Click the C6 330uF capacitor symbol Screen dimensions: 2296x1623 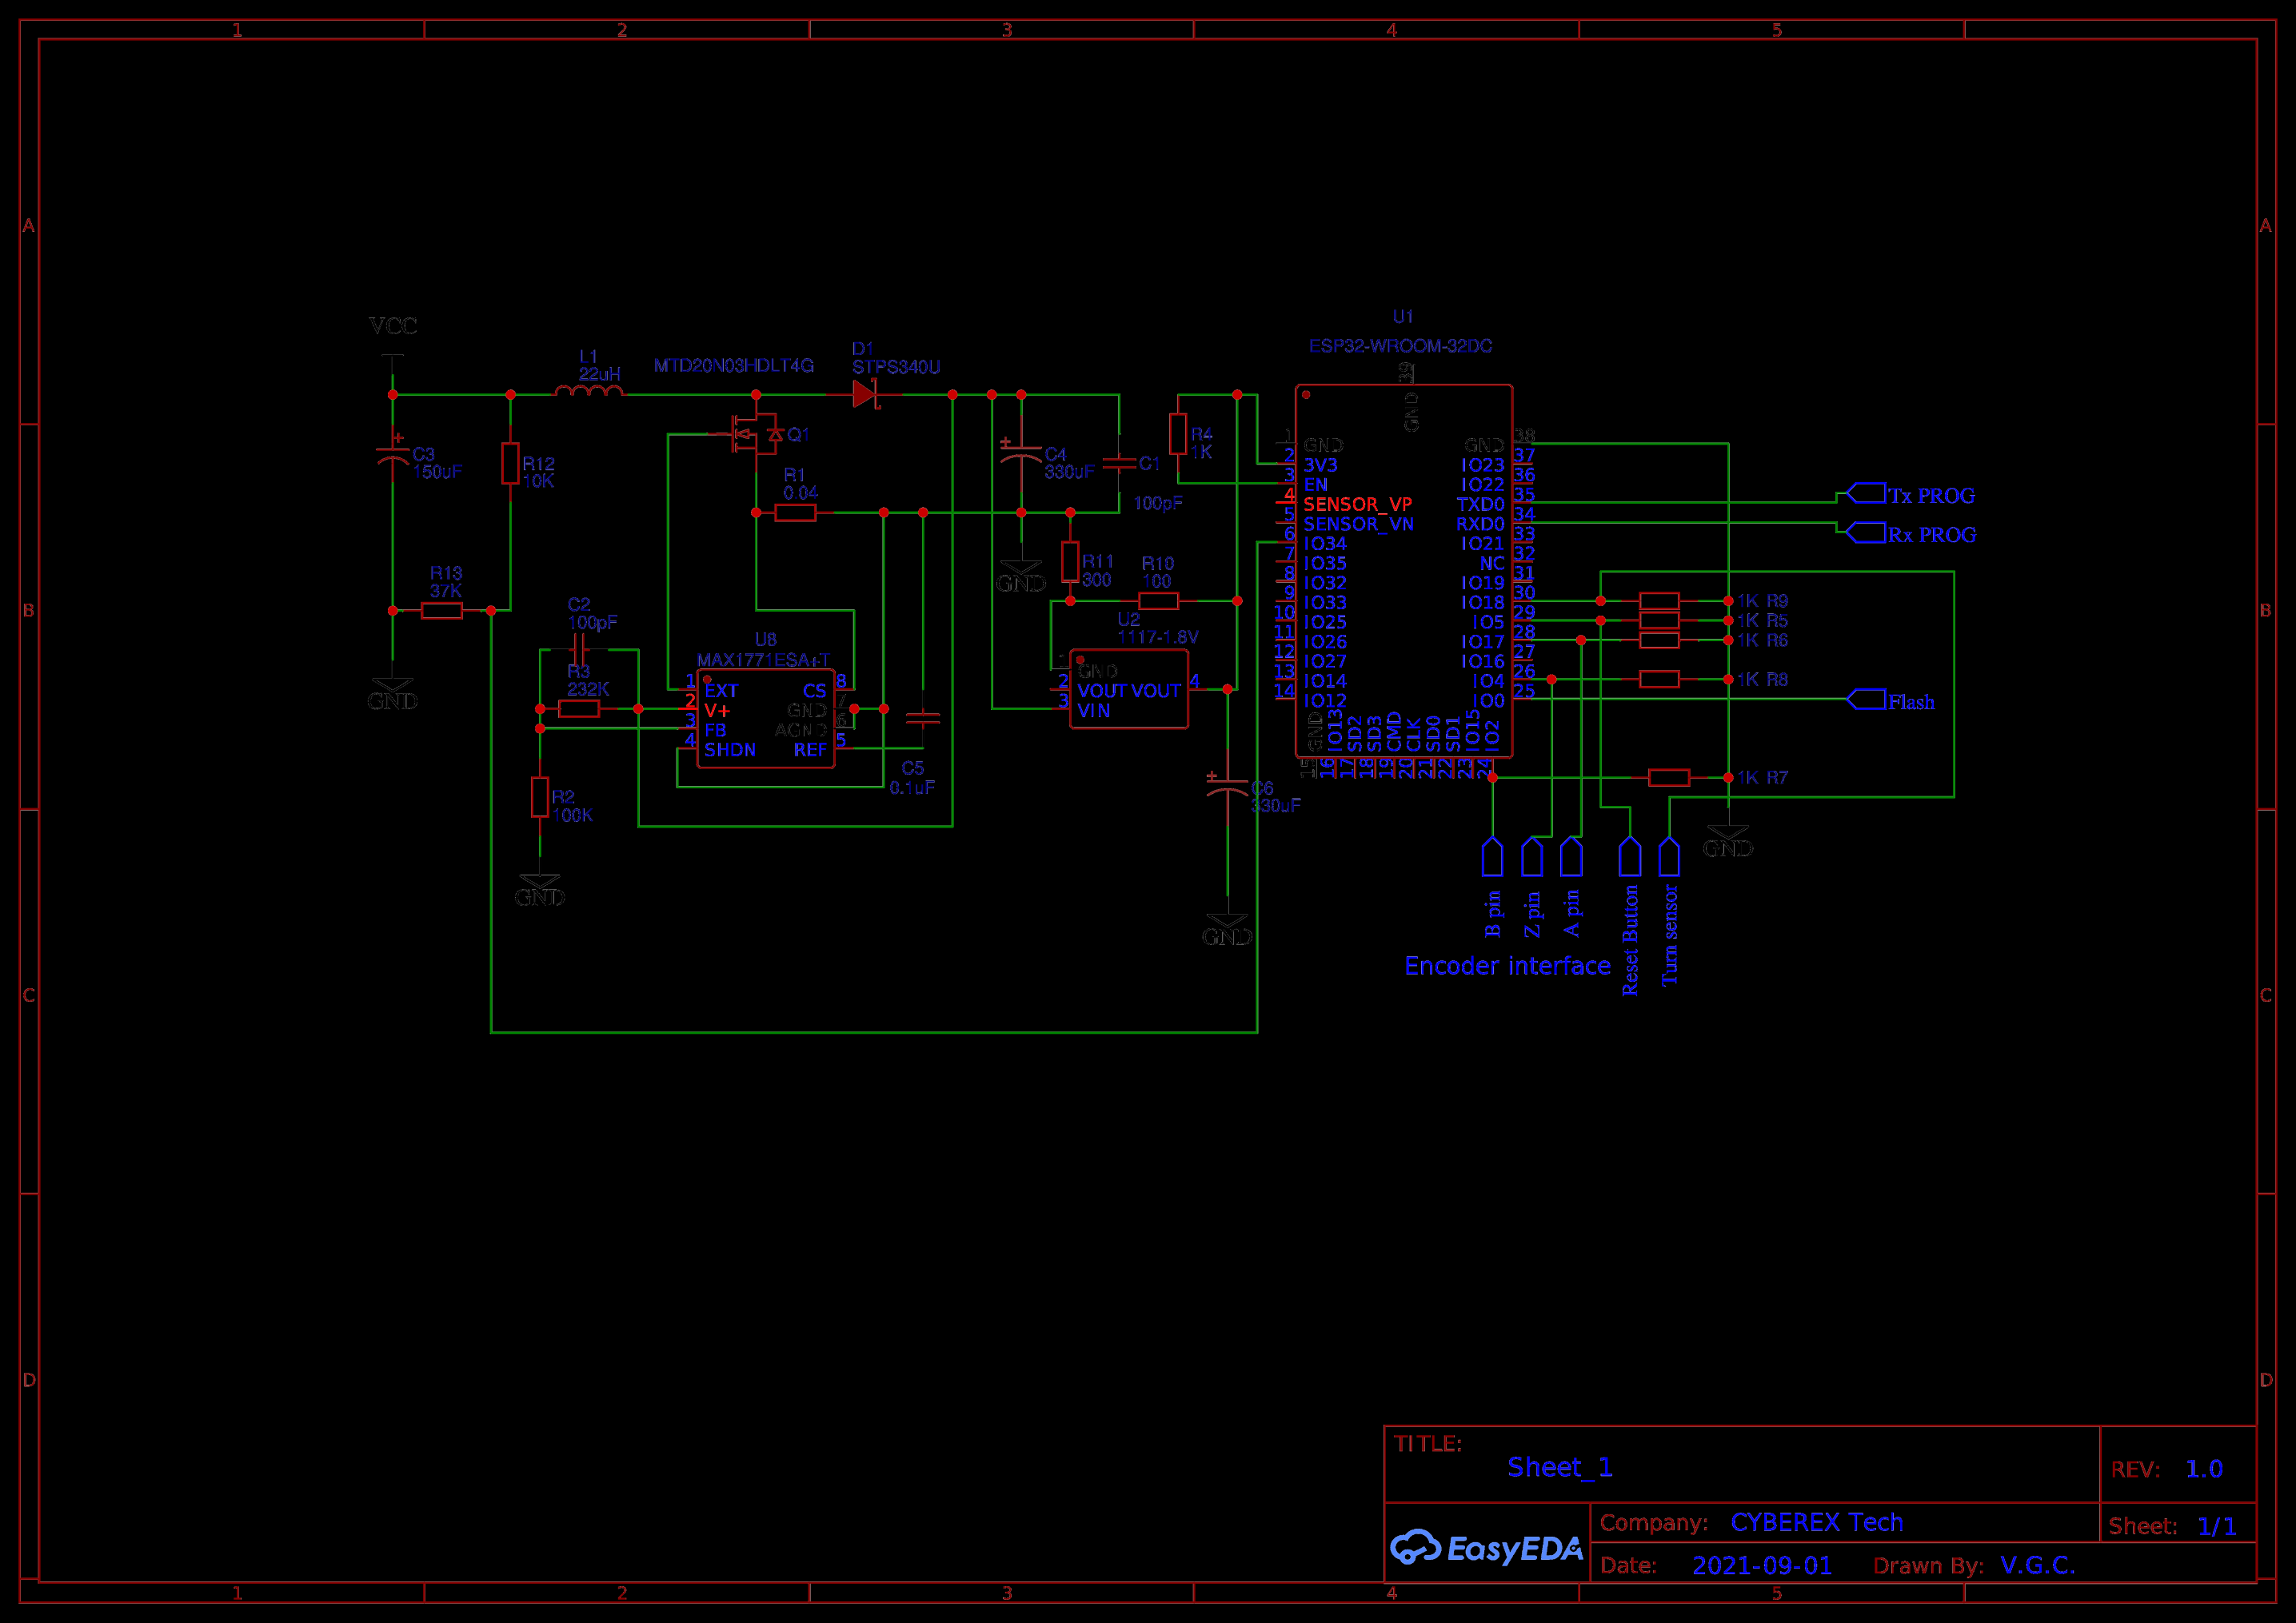(x=1227, y=787)
